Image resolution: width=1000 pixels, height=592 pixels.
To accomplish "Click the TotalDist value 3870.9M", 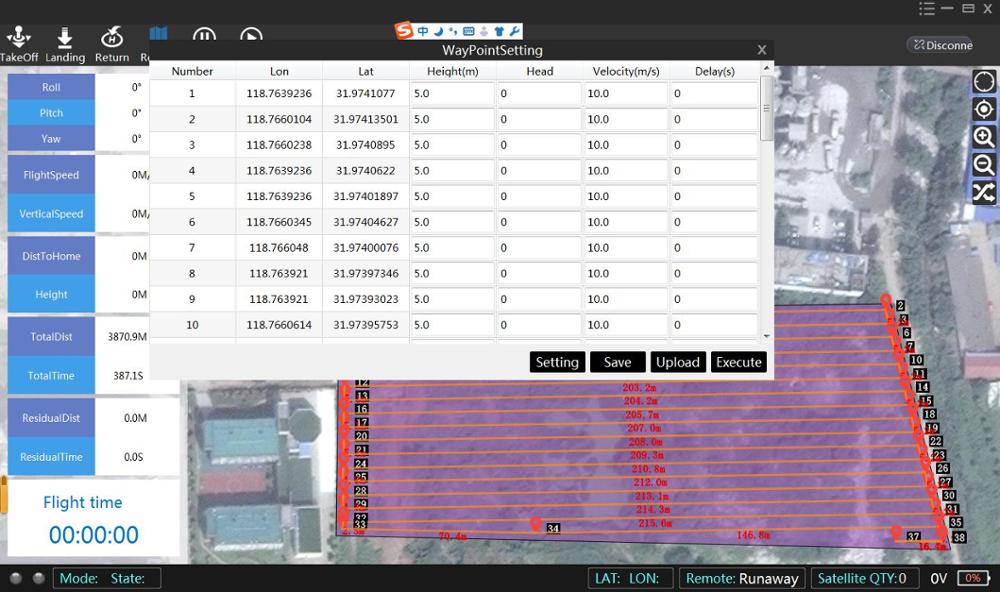I will coord(127,337).
